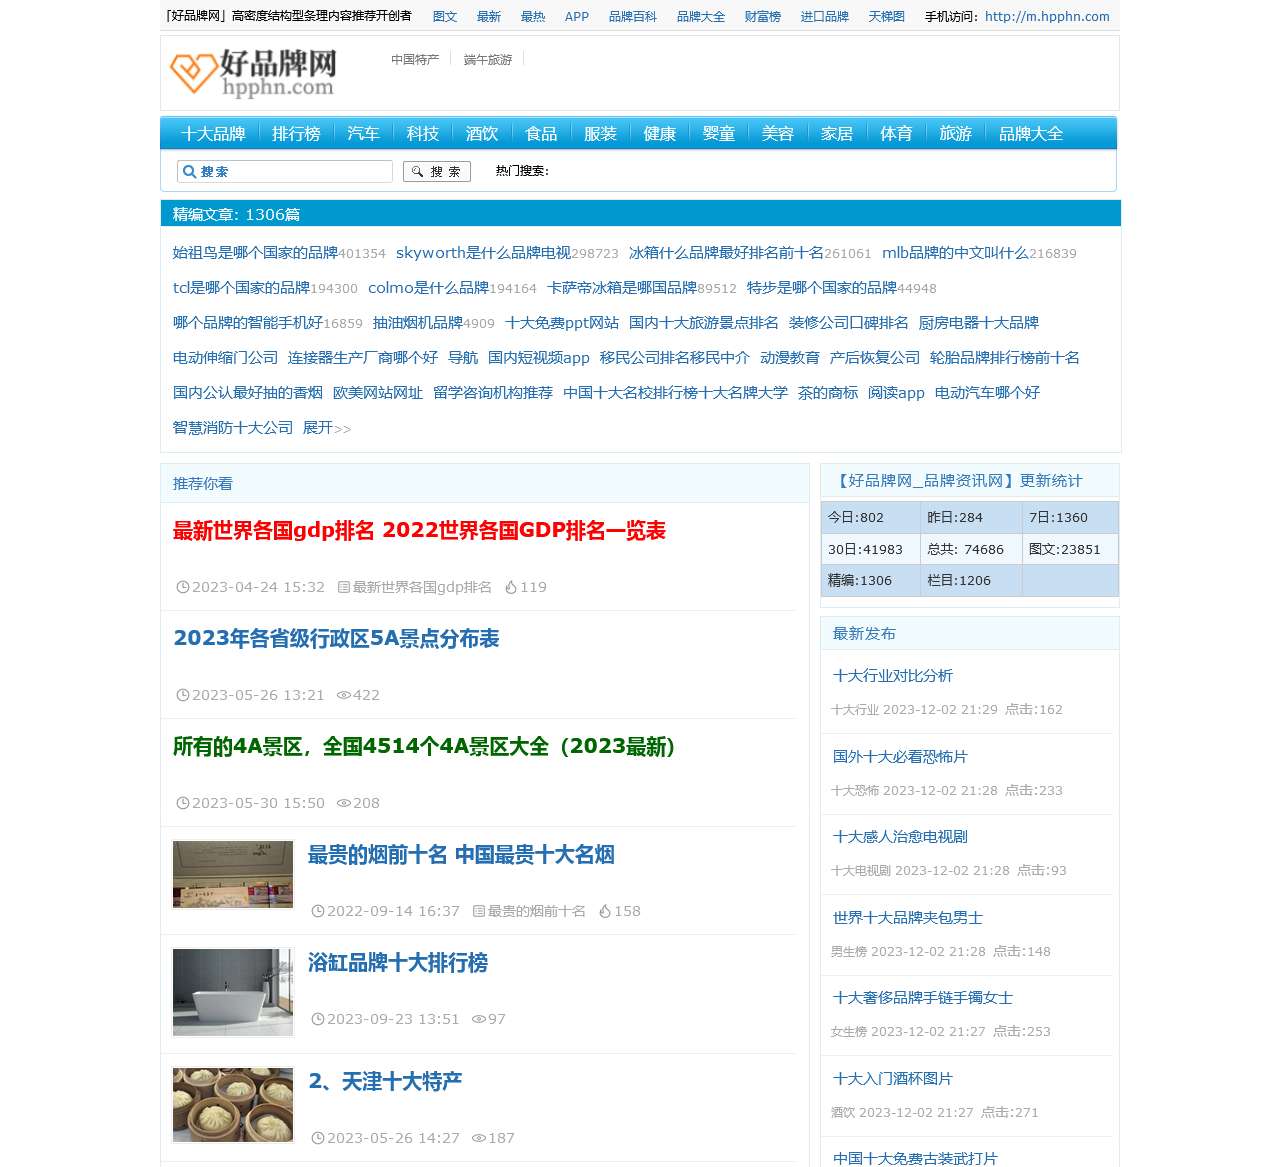Open the GDP排名一览表 article headline
The width and height of the screenshot is (1280, 1167).
tap(423, 532)
